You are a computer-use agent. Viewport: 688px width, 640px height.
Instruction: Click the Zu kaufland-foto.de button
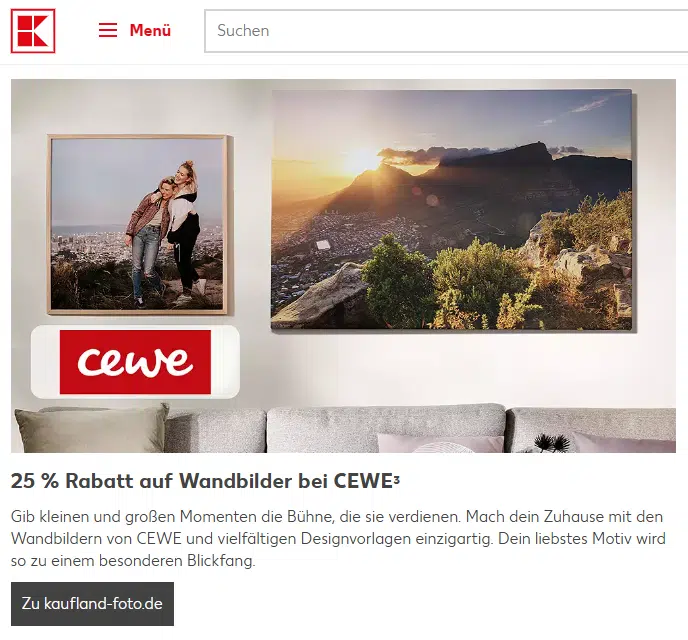click(x=92, y=604)
